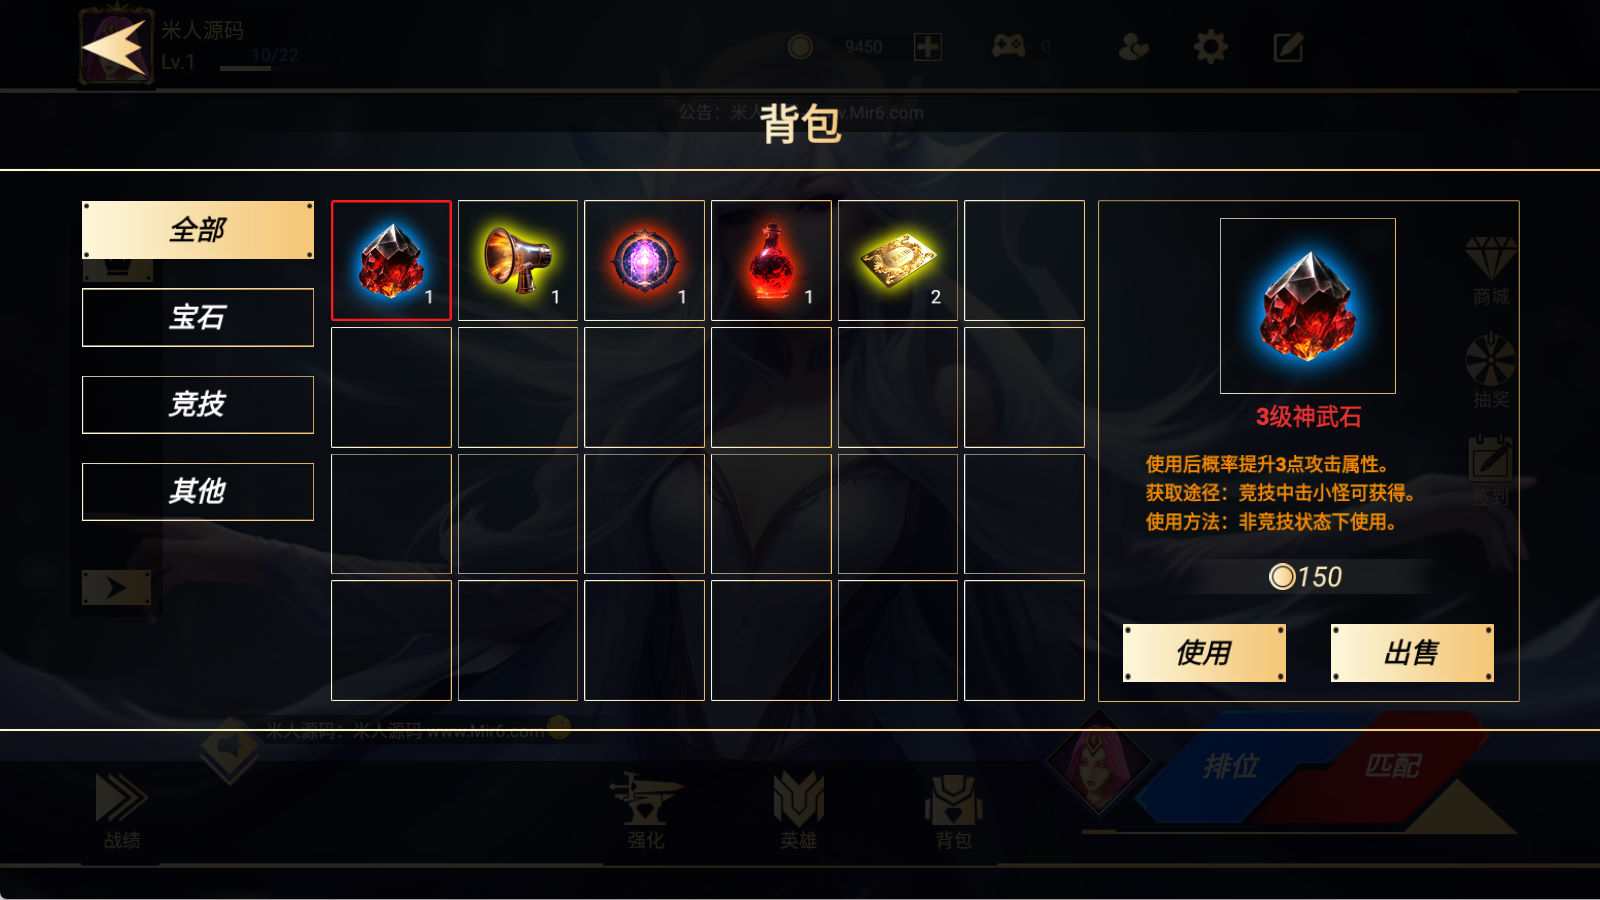The image size is (1600, 900).
Task: Click the back arrow icon
Action: 115,46
